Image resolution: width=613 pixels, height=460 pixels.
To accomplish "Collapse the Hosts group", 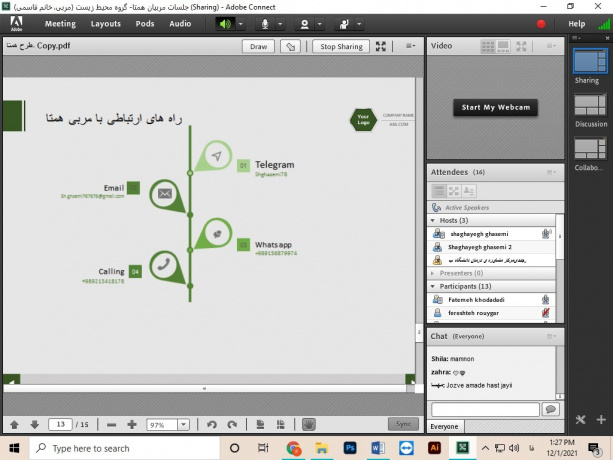I will click(433, 220).
